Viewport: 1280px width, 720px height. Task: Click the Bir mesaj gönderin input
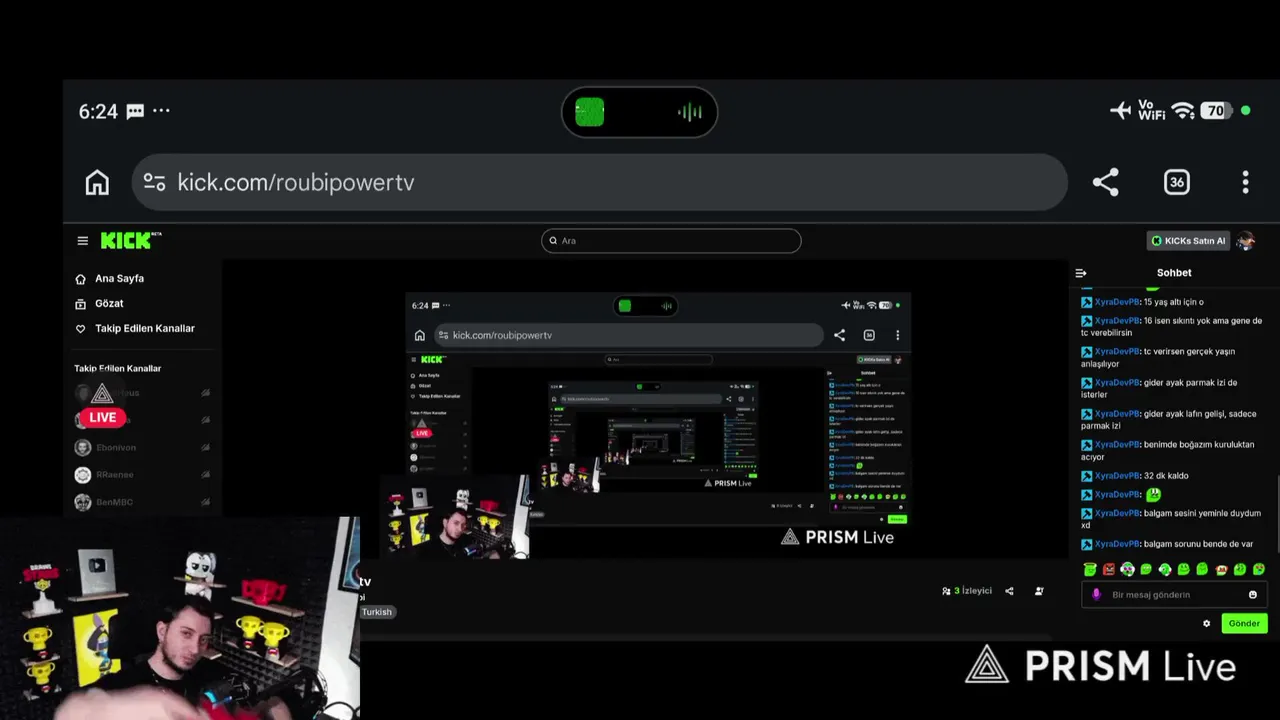click(x=1172, y=594)
